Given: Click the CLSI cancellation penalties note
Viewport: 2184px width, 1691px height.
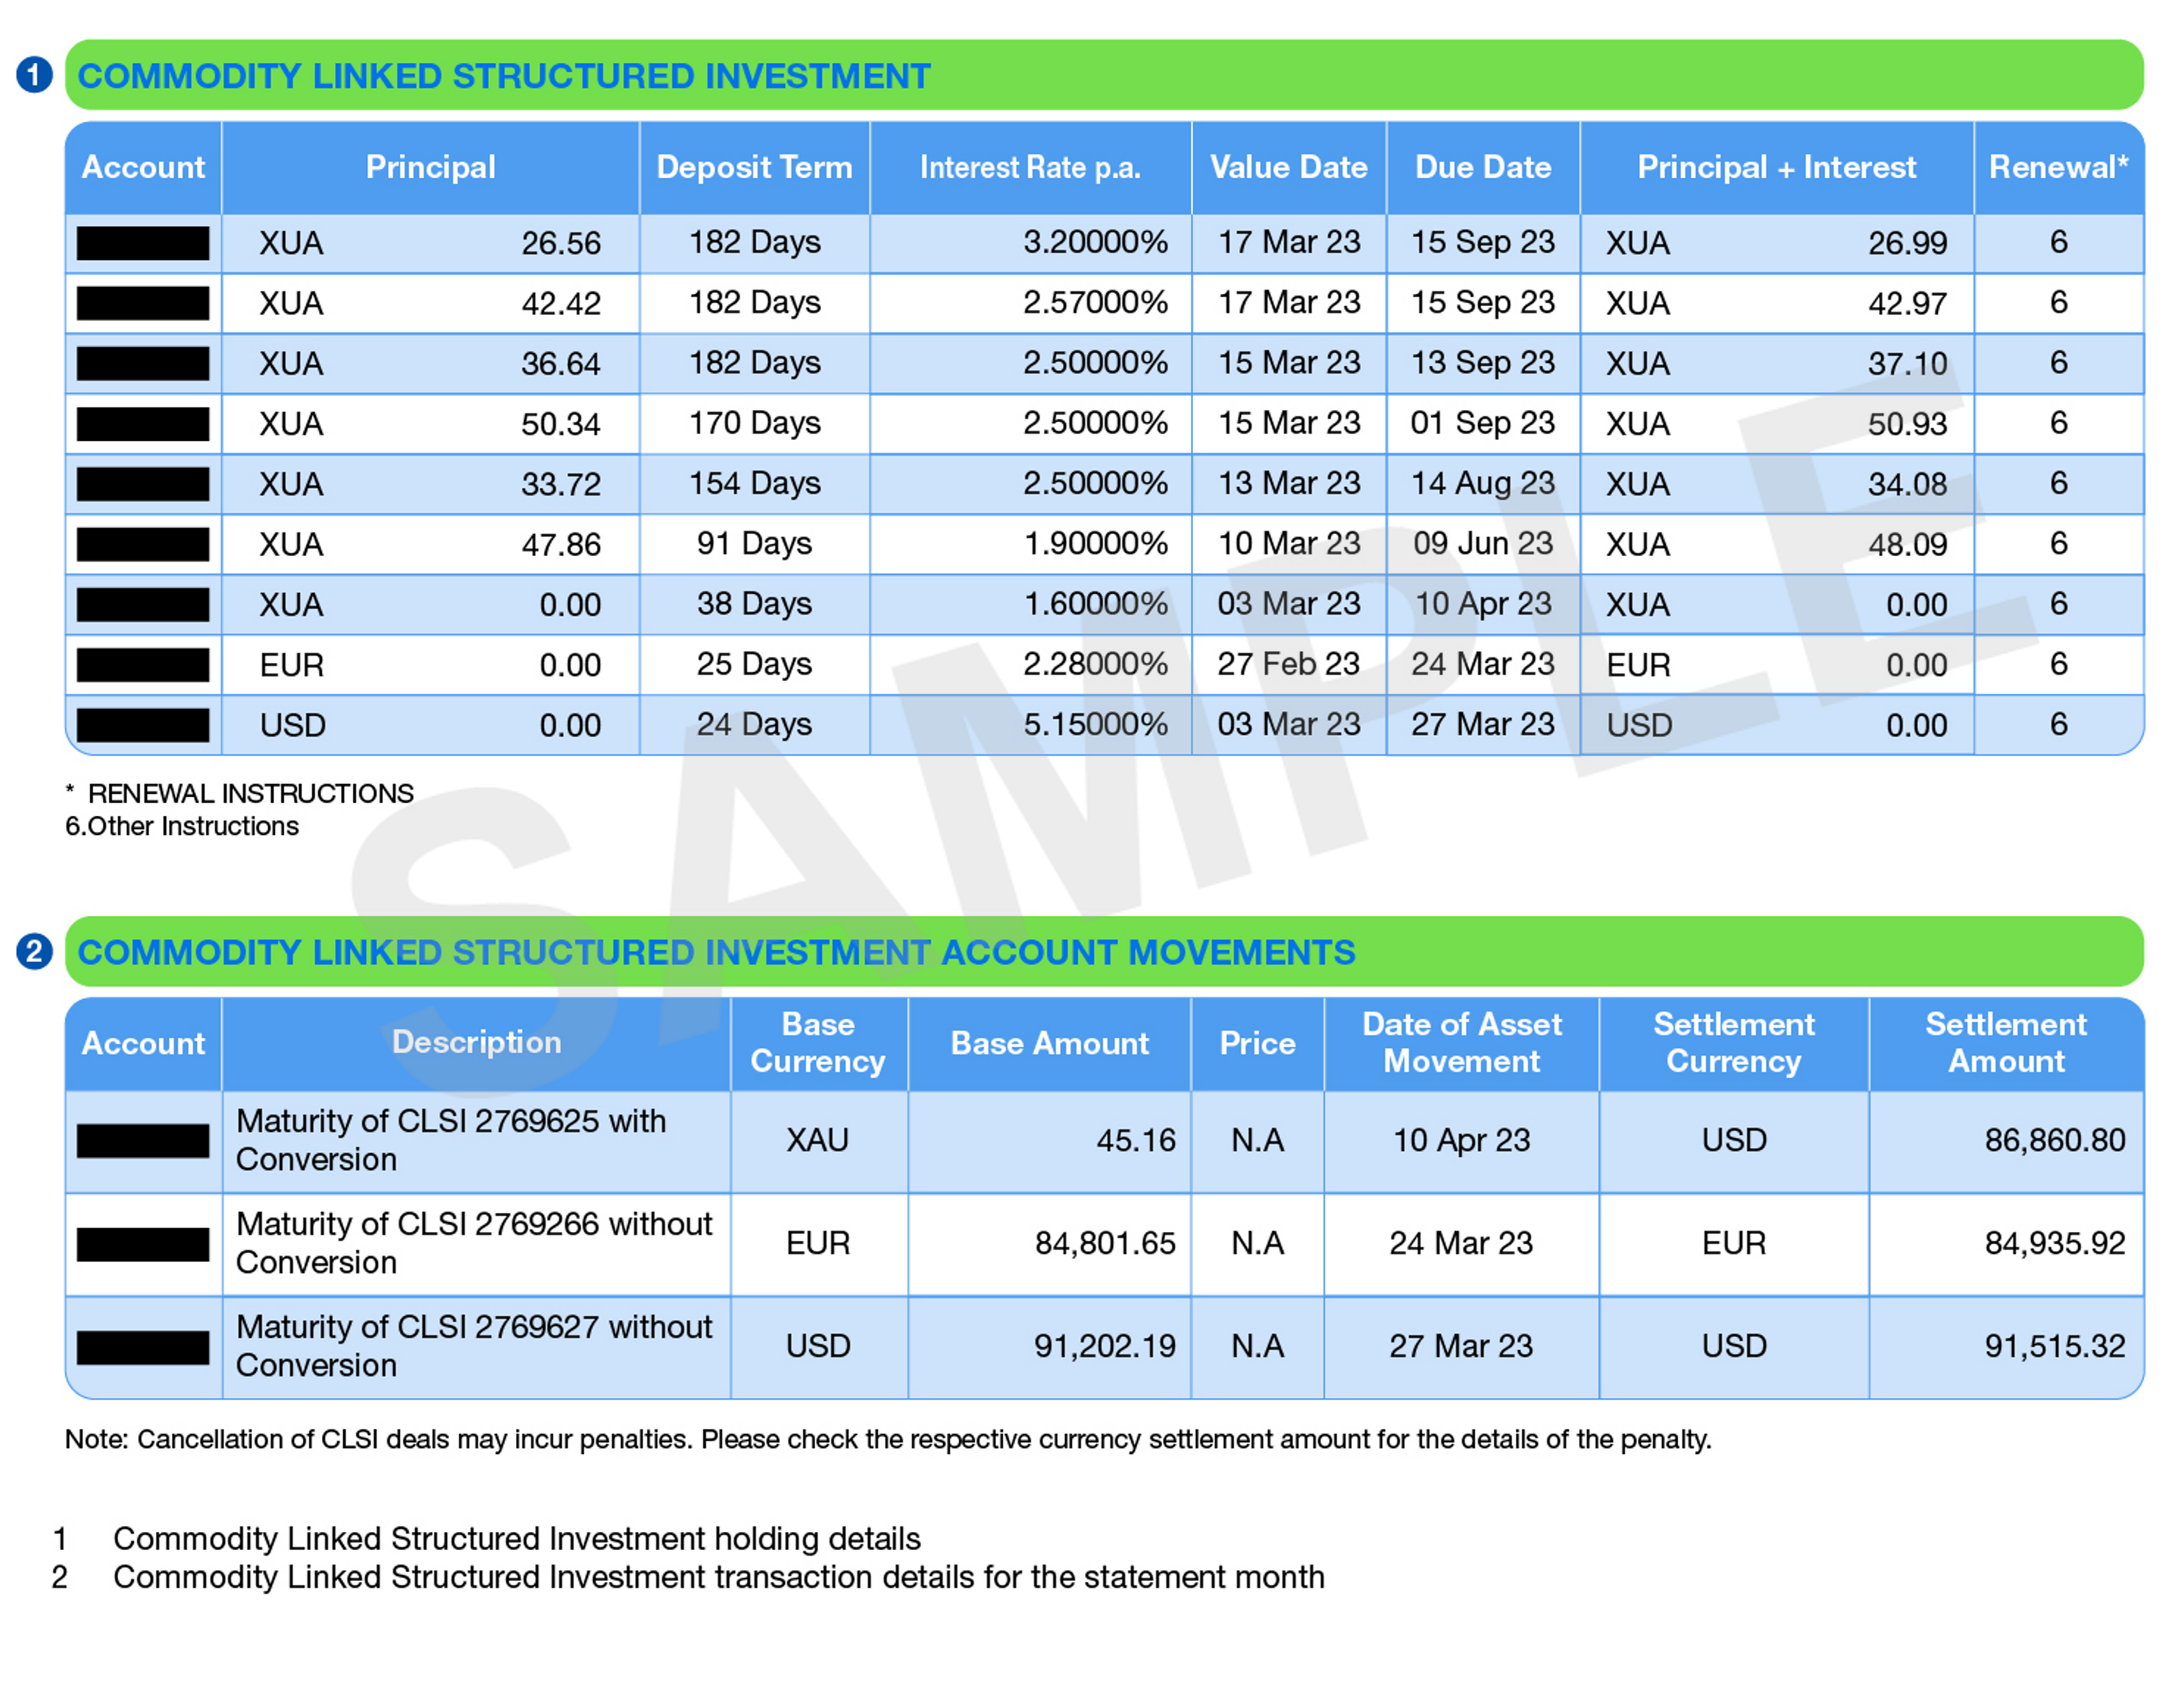Looking at the screenshot, I should tap(888, 1439).
